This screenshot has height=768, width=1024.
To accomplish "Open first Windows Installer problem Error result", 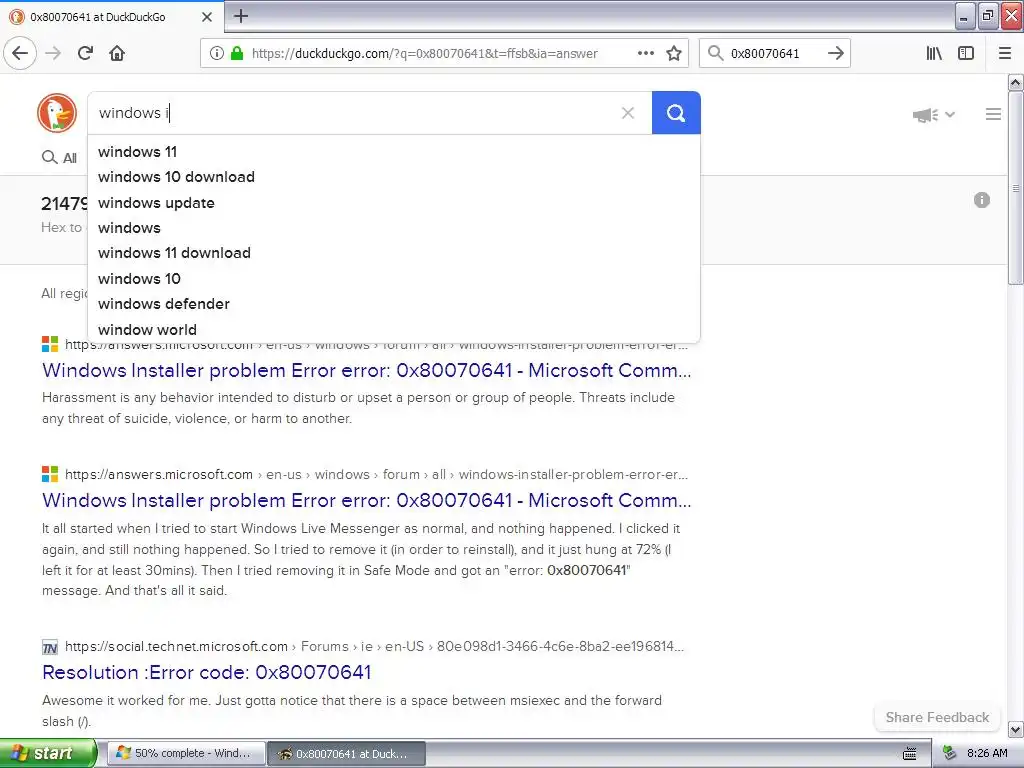I will [x=366, y=370].
